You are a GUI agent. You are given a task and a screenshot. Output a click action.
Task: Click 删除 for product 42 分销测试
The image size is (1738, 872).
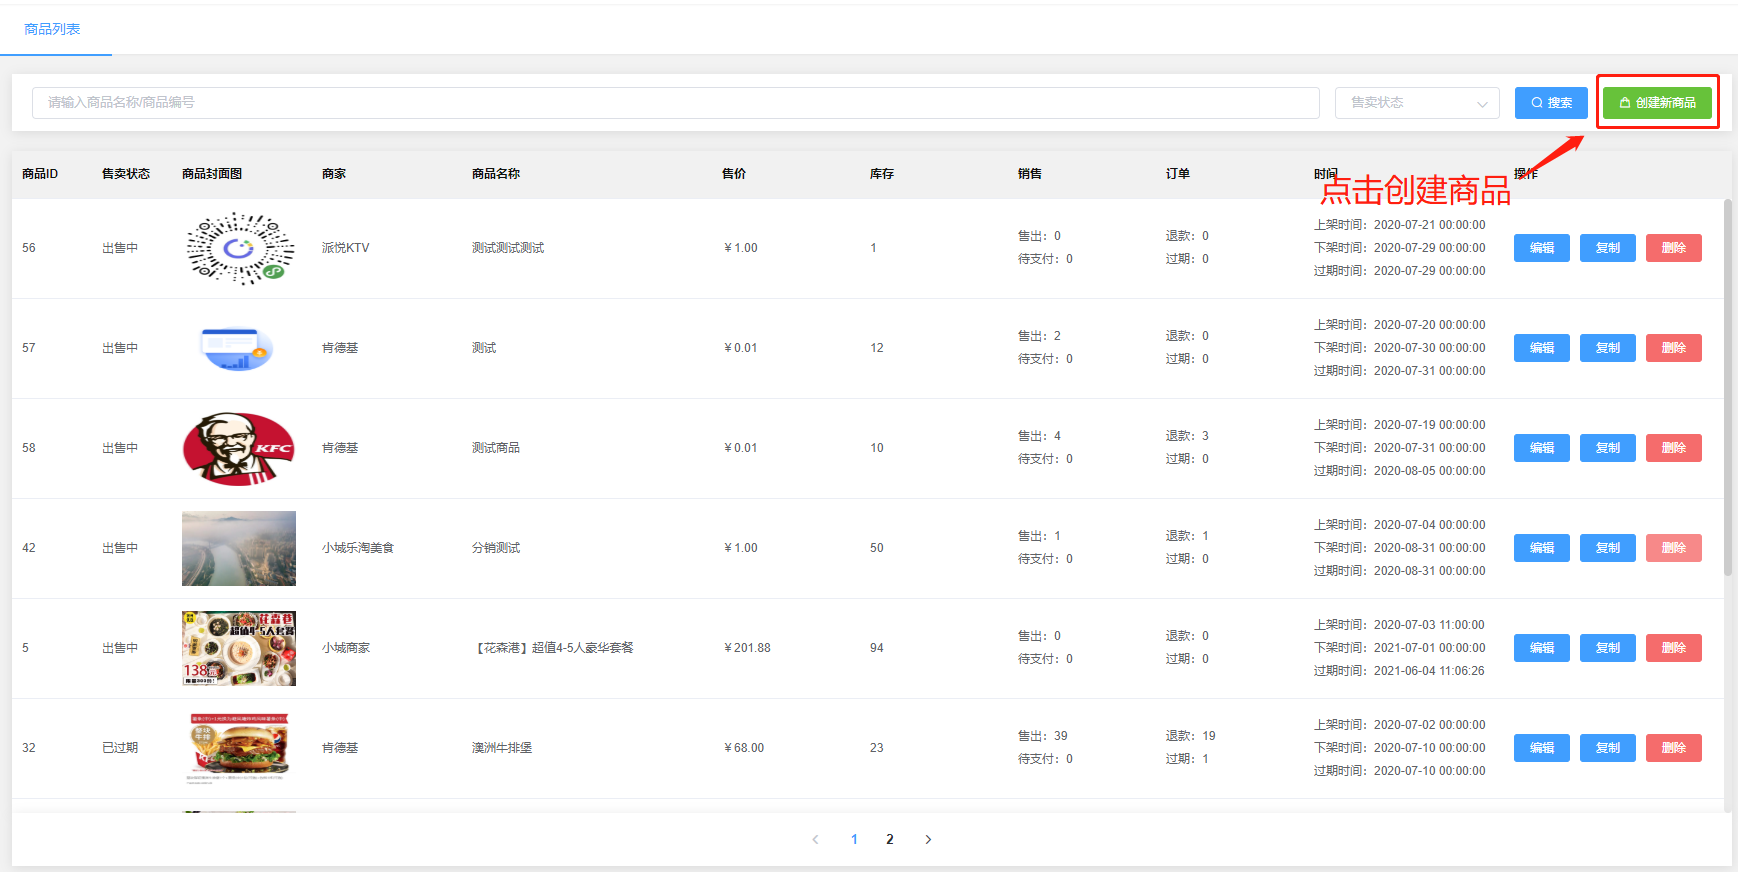(1674, 548)
